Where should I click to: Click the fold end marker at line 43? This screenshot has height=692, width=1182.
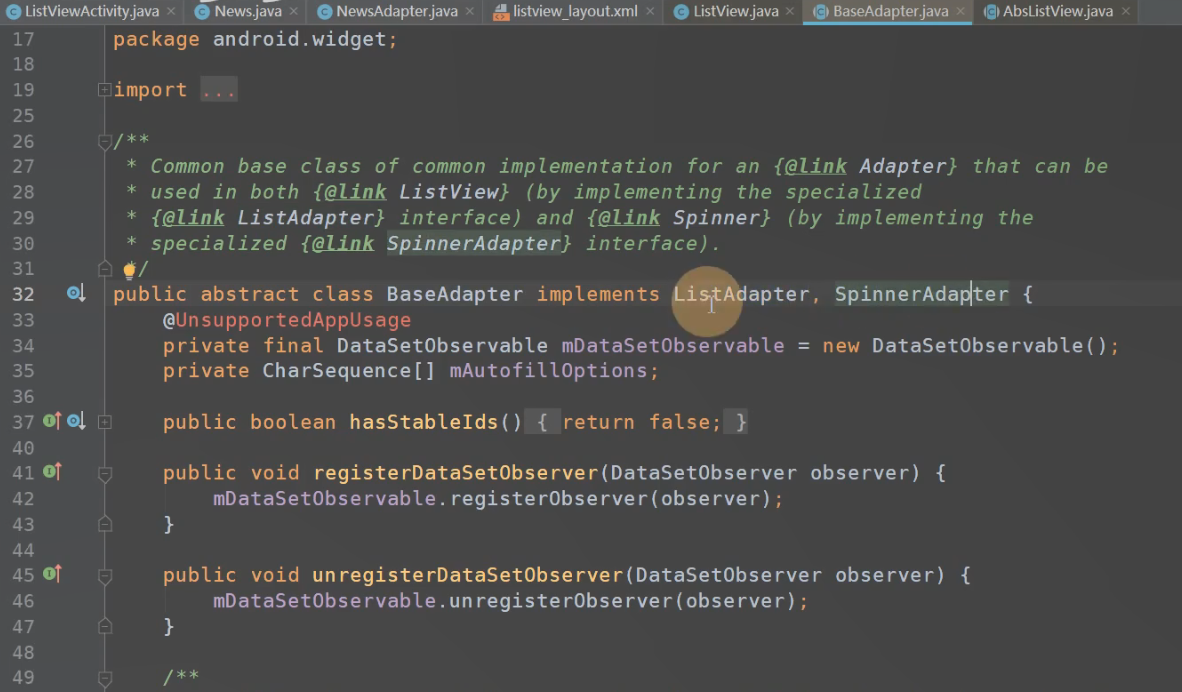(105, 524)
